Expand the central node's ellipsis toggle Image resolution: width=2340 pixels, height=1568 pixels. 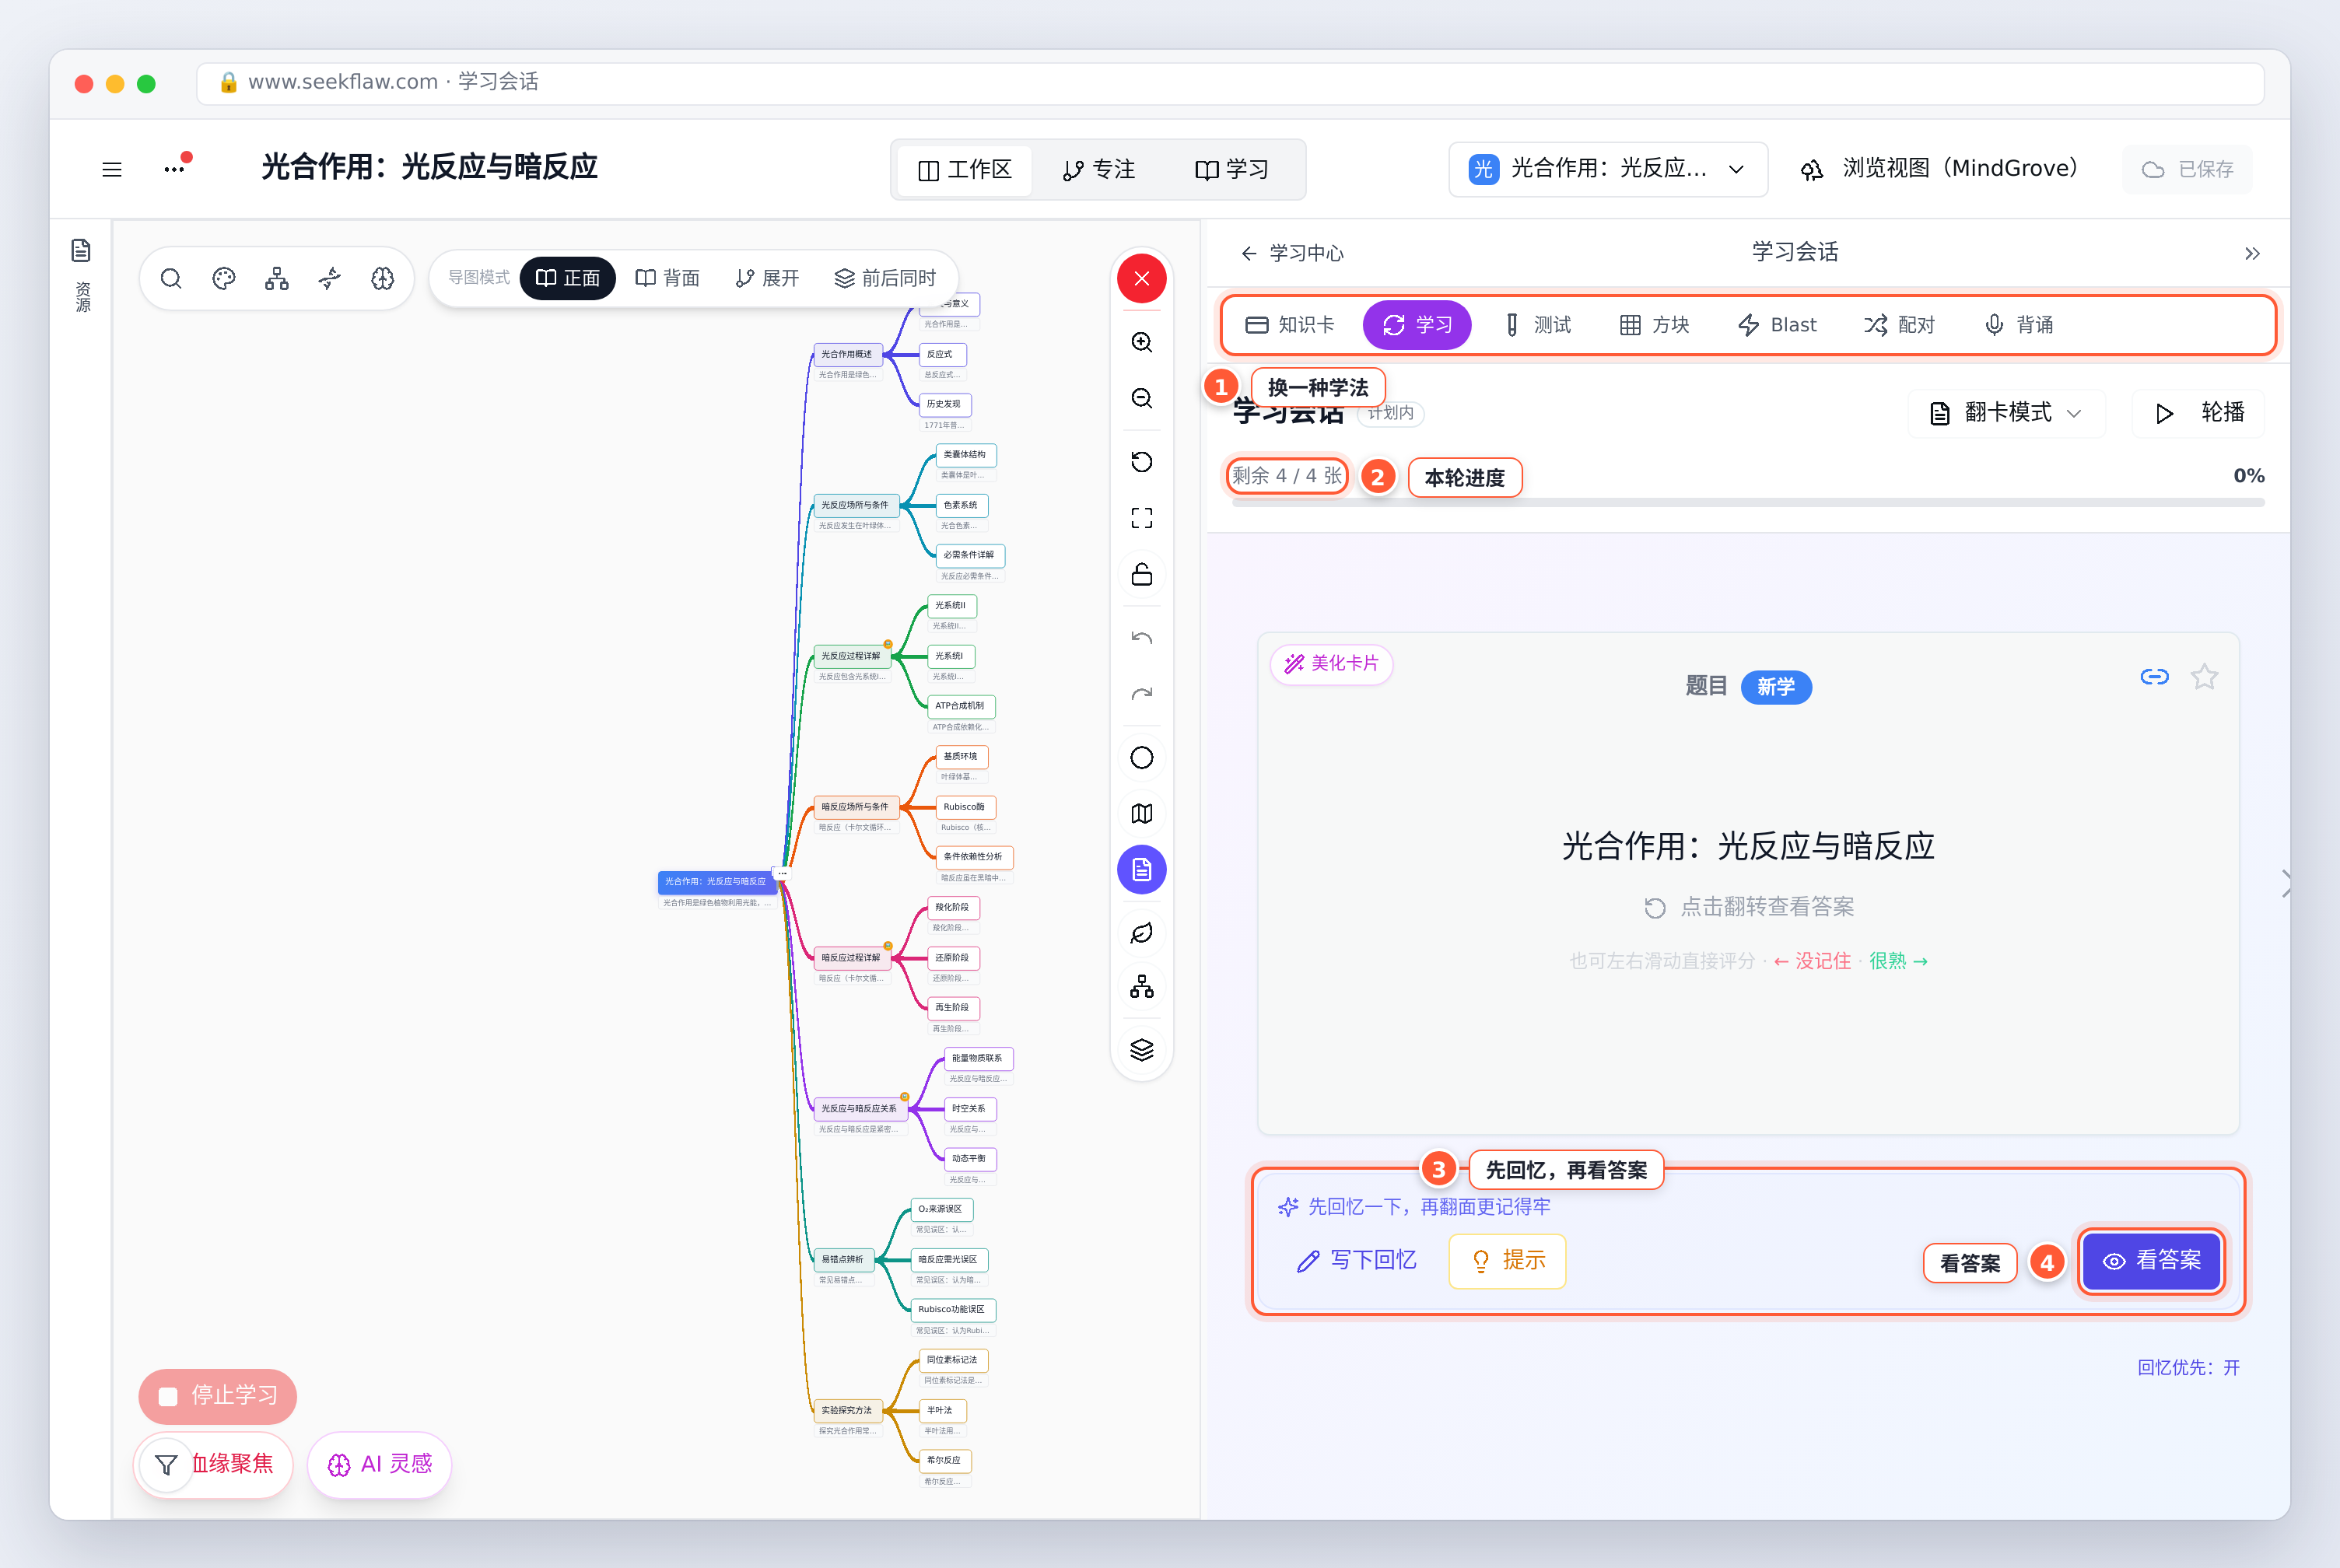783,874
